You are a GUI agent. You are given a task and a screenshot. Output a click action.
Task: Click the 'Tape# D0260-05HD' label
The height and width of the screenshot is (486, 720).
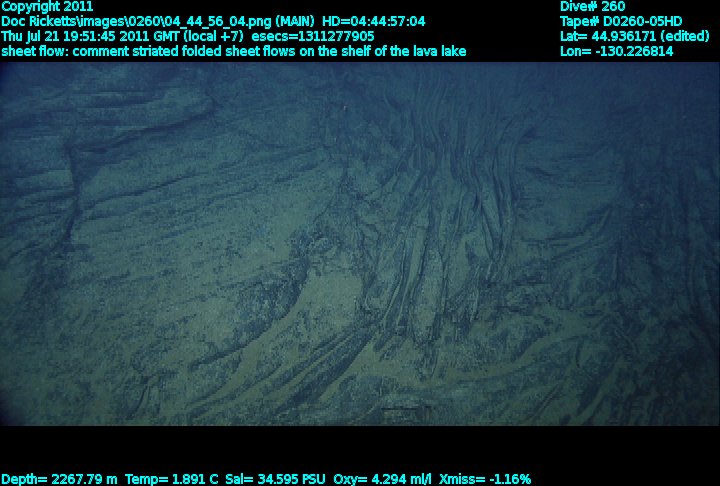(x=621, y=22)
